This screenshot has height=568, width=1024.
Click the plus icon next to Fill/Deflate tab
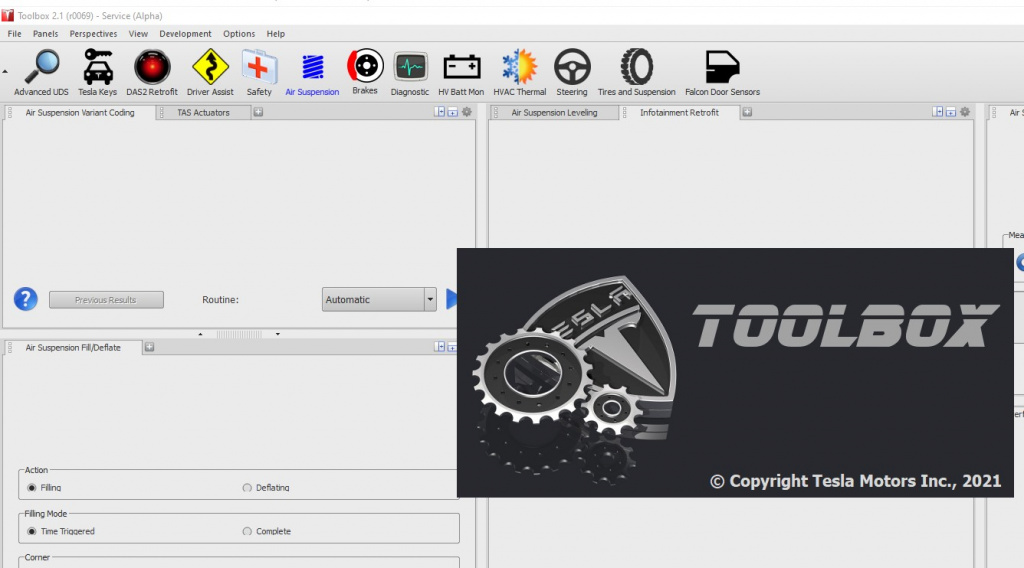(149, 347)
